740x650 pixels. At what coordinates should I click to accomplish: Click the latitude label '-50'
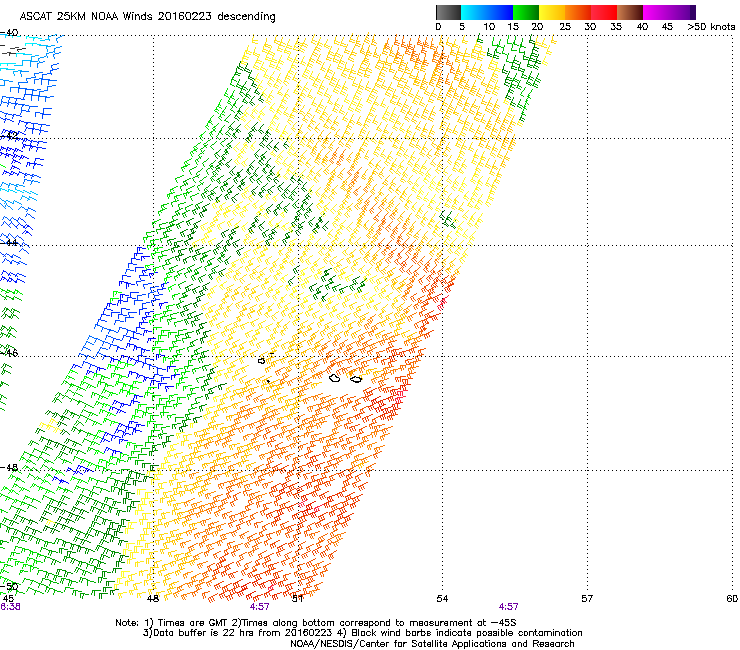pyautogui.click(x=9, y=586)
